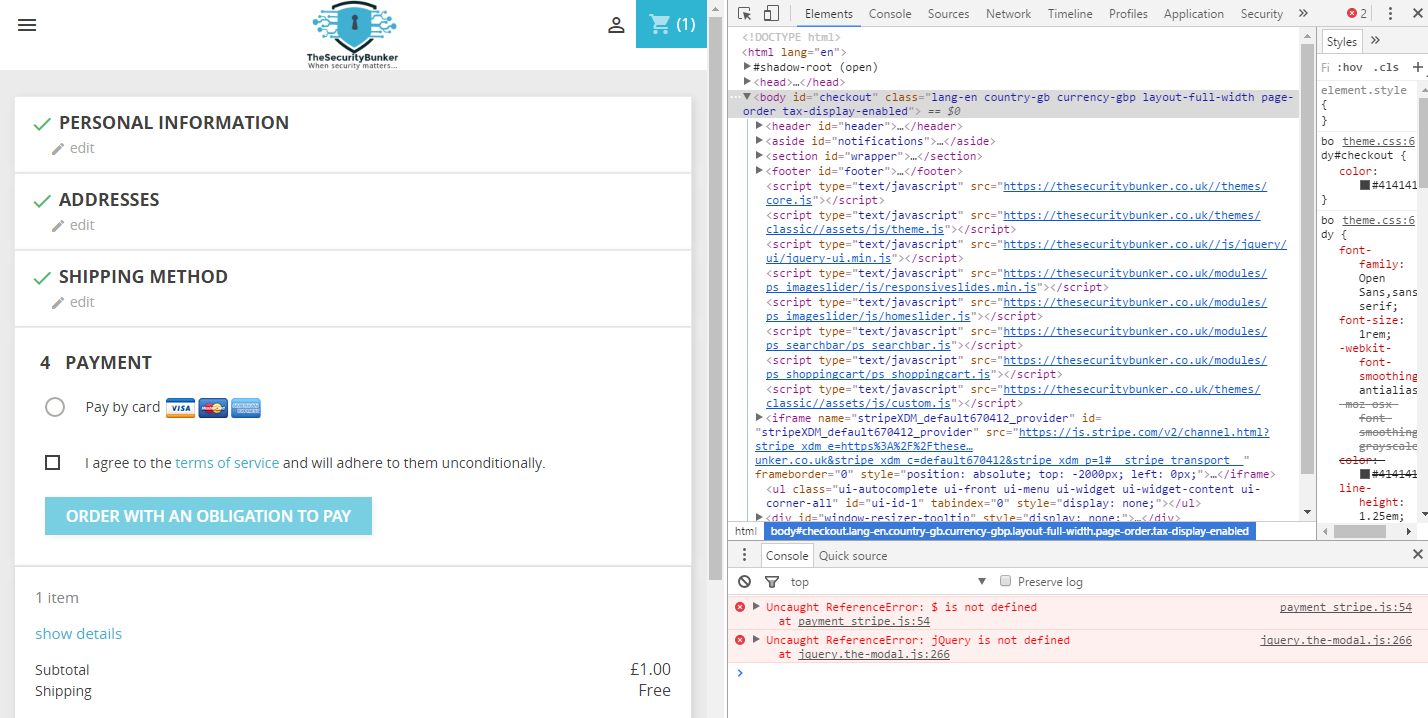1428x718 pixels.
Task: Open the DevTools three-dot customize menu
Action: pyautogui.click(x=1390, y=13)
